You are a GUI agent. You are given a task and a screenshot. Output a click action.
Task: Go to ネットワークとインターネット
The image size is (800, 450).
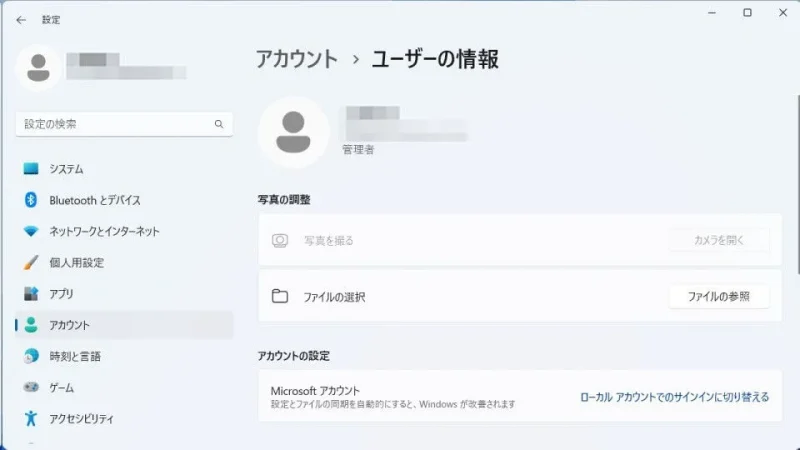coord(124,231)
